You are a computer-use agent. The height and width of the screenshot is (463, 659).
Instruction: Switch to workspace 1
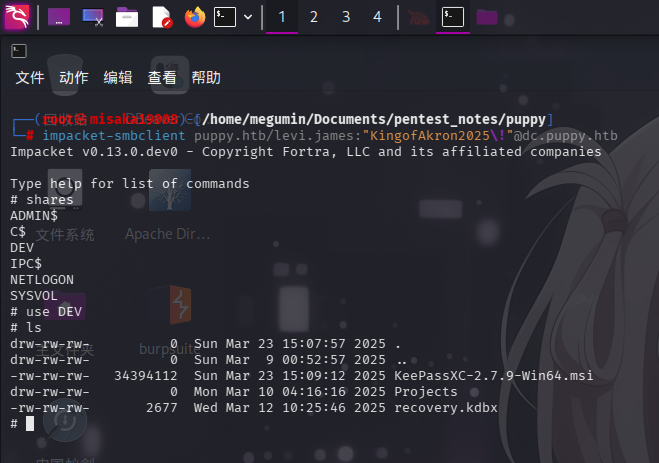(282, 17)
